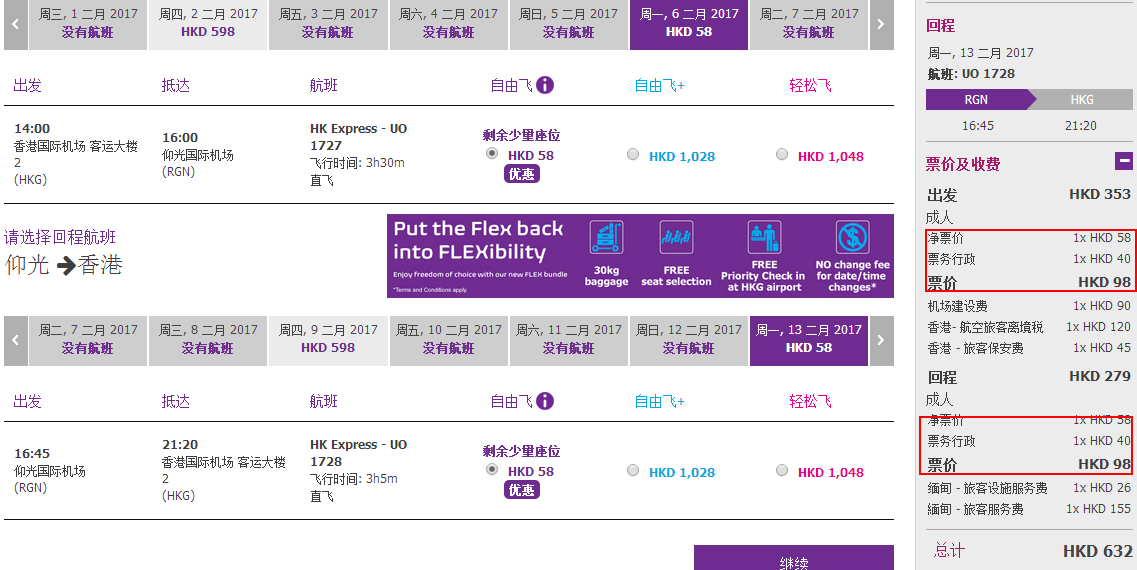Select return 自由飞 HKD 58 fare radio
The width and height of the screenshot is (1137, 570).
point(492,470)
